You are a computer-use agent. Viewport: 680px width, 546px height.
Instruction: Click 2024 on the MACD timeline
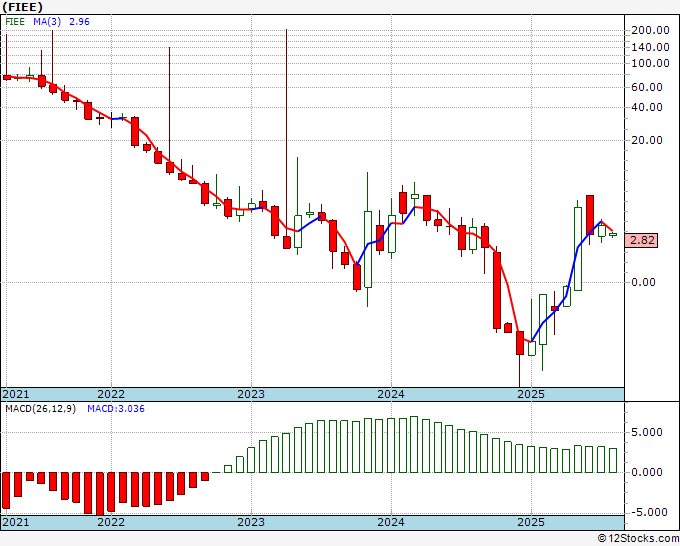pos(391,522)
